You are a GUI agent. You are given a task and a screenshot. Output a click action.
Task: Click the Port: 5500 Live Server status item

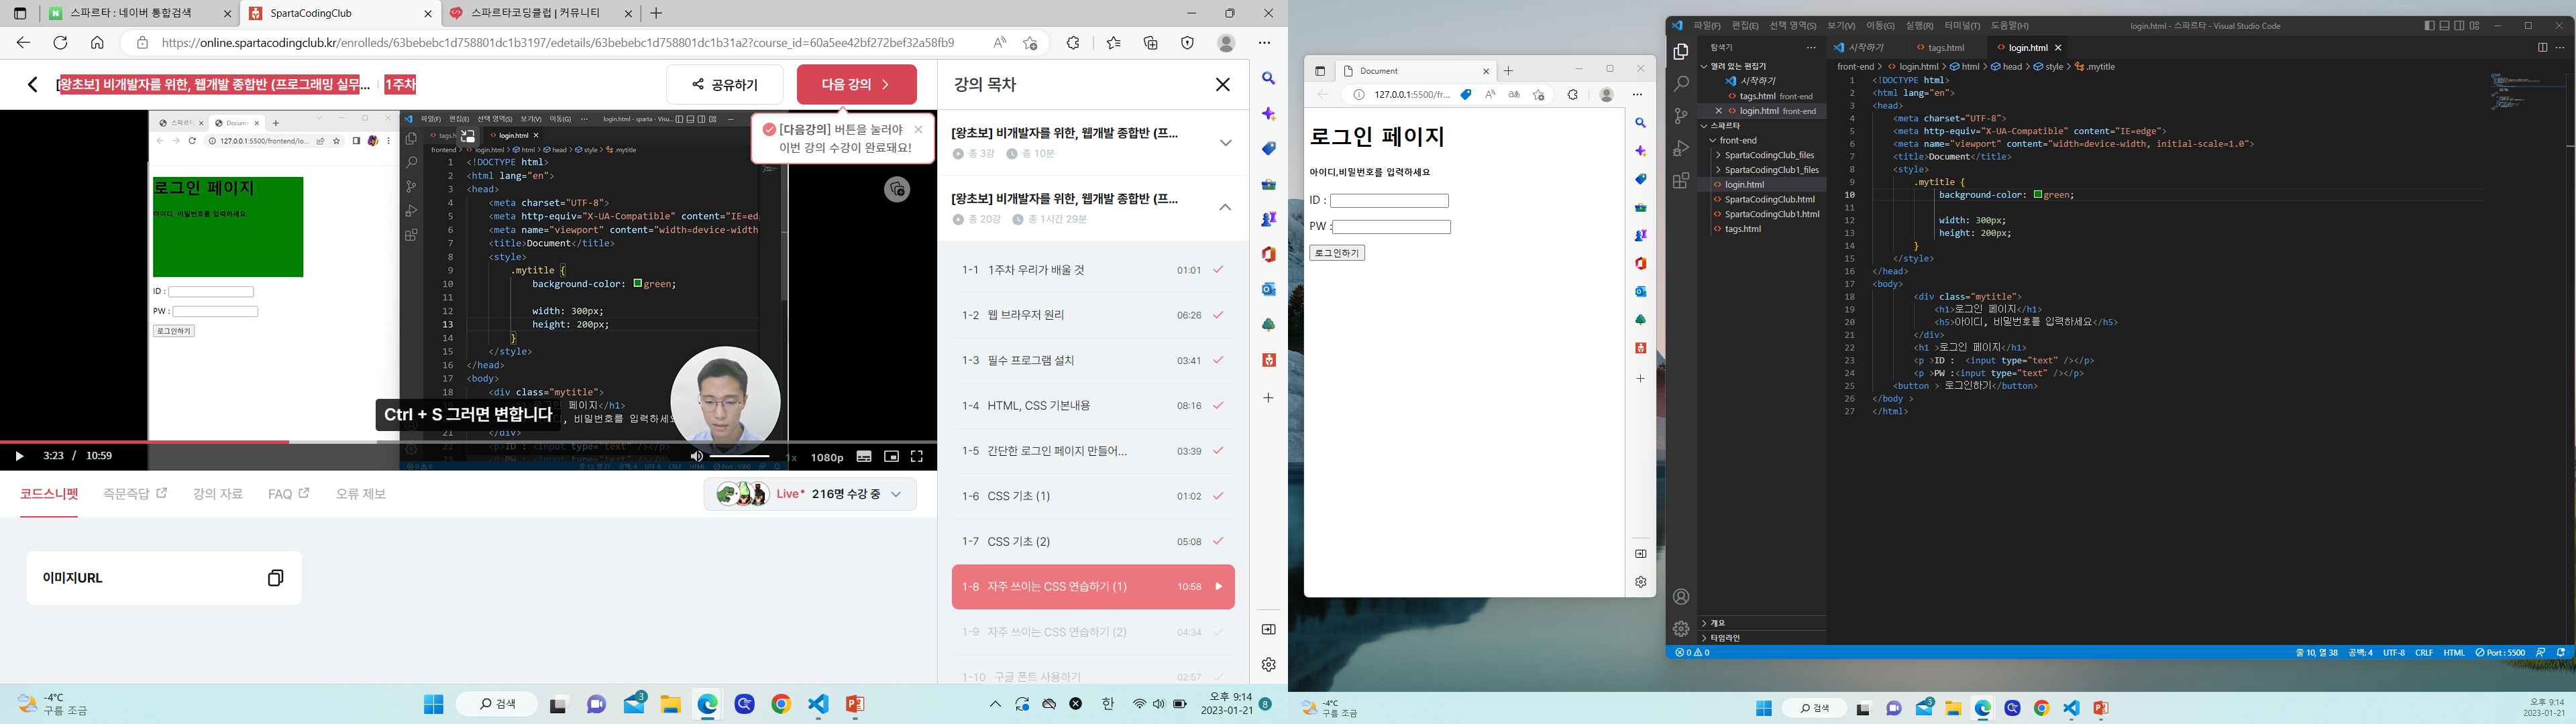(2500, 652)
